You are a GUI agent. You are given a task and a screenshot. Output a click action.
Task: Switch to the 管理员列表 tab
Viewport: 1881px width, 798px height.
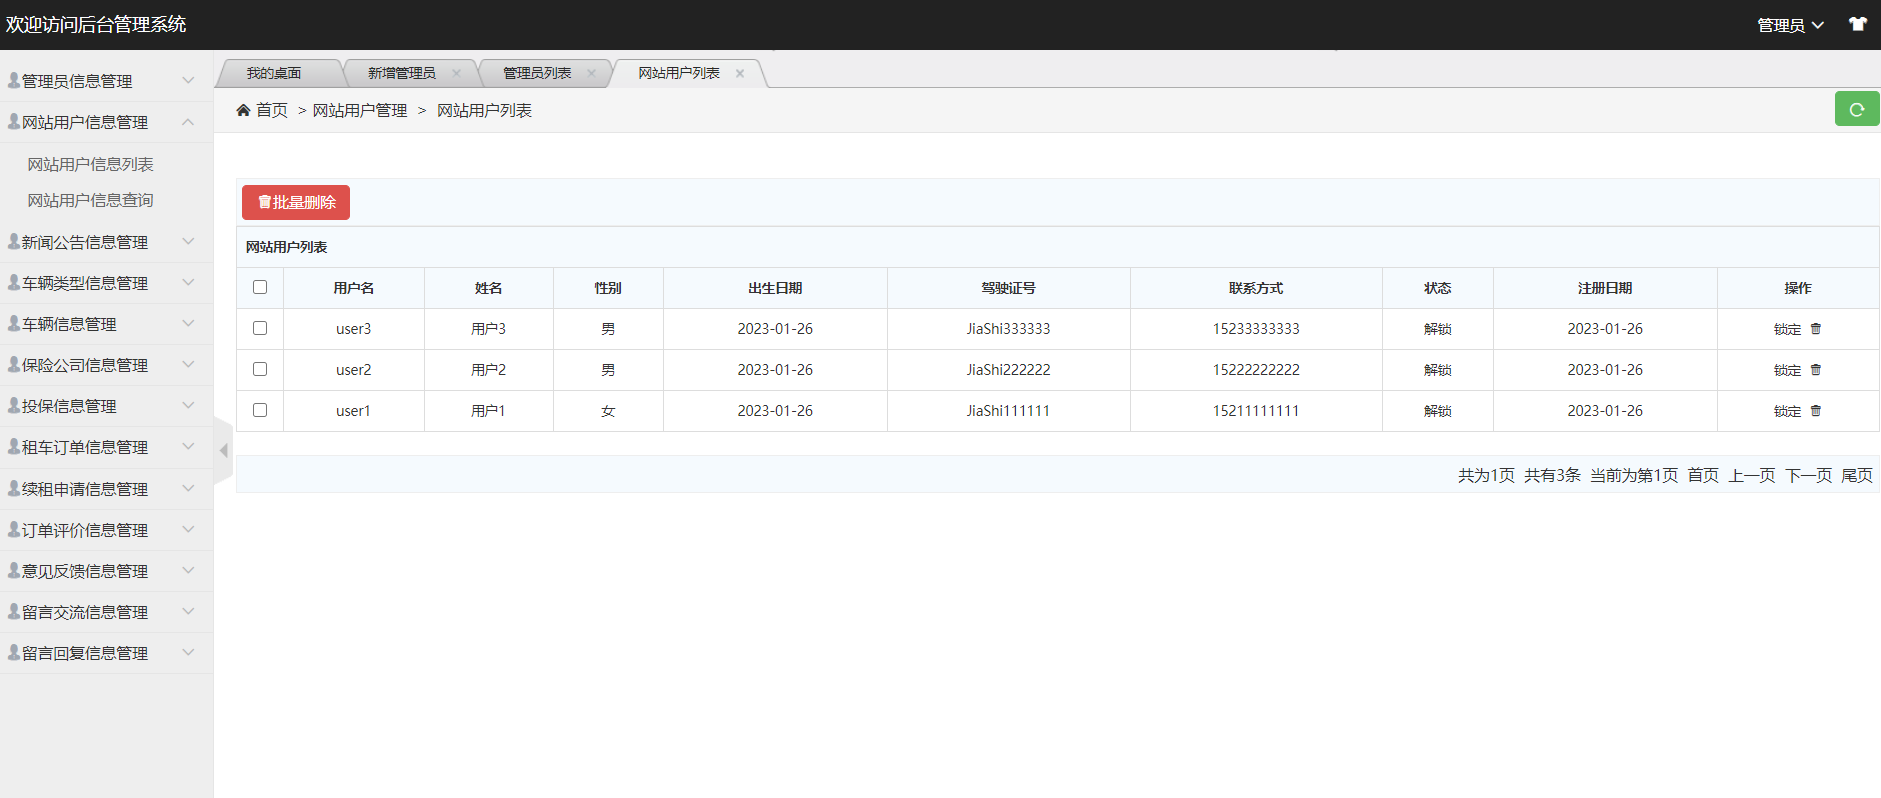point(537,73)
